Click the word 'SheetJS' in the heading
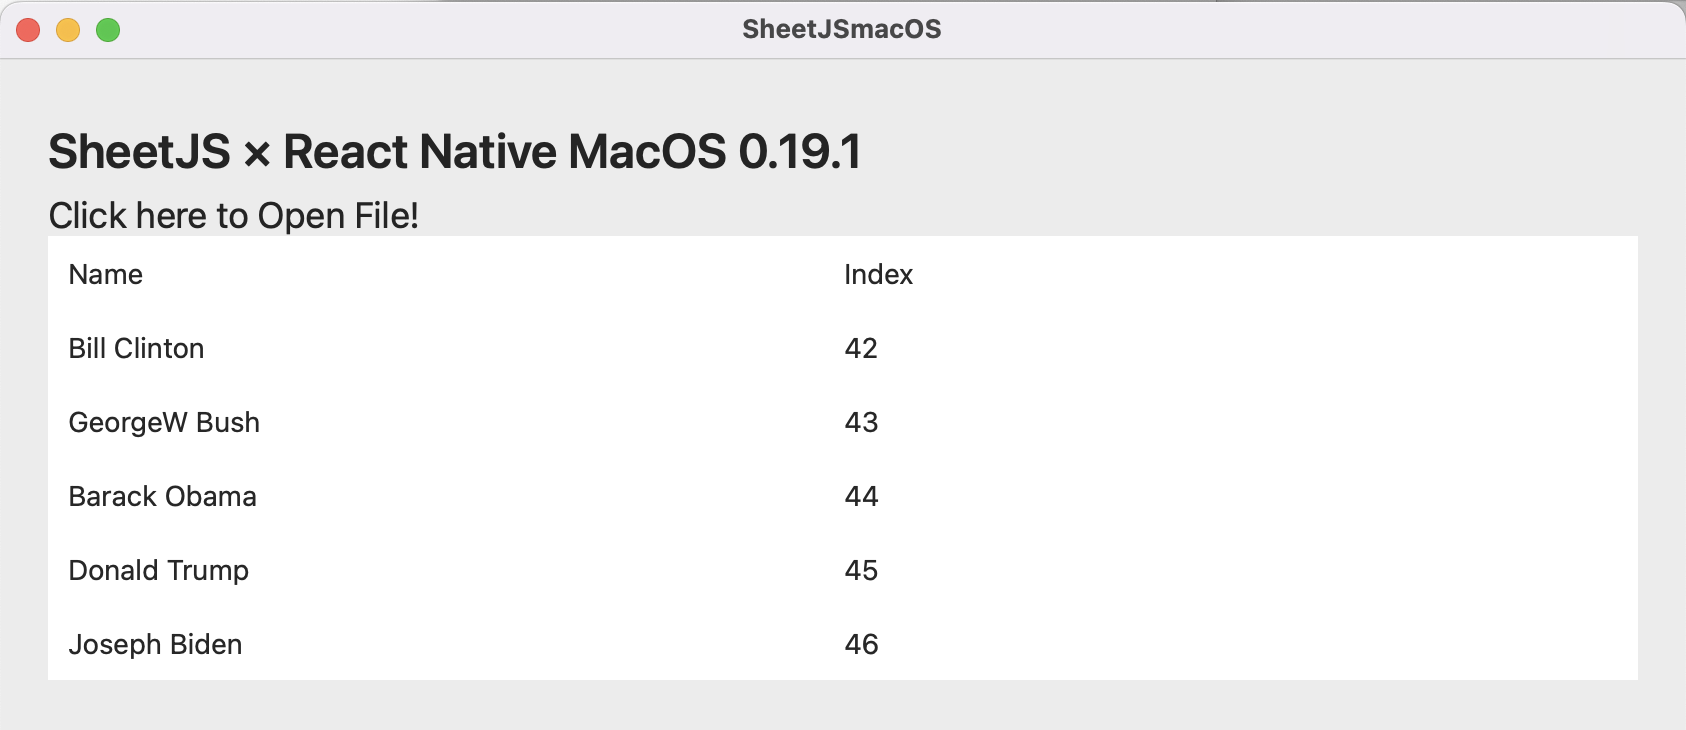The height and width of the screenshot is (730, 1686). (139, 152)
